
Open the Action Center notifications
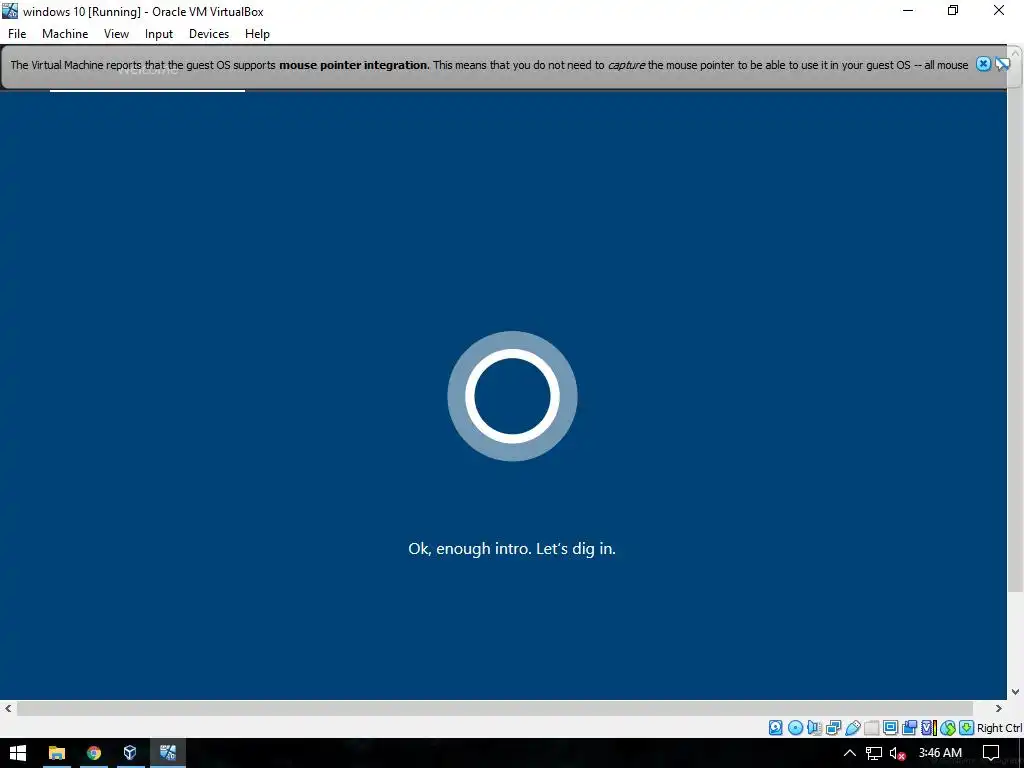point(991,753)
